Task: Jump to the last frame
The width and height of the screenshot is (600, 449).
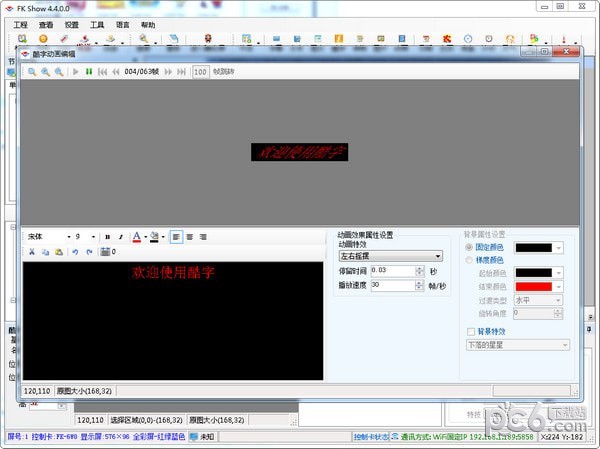Action: [x=180, y=72]
